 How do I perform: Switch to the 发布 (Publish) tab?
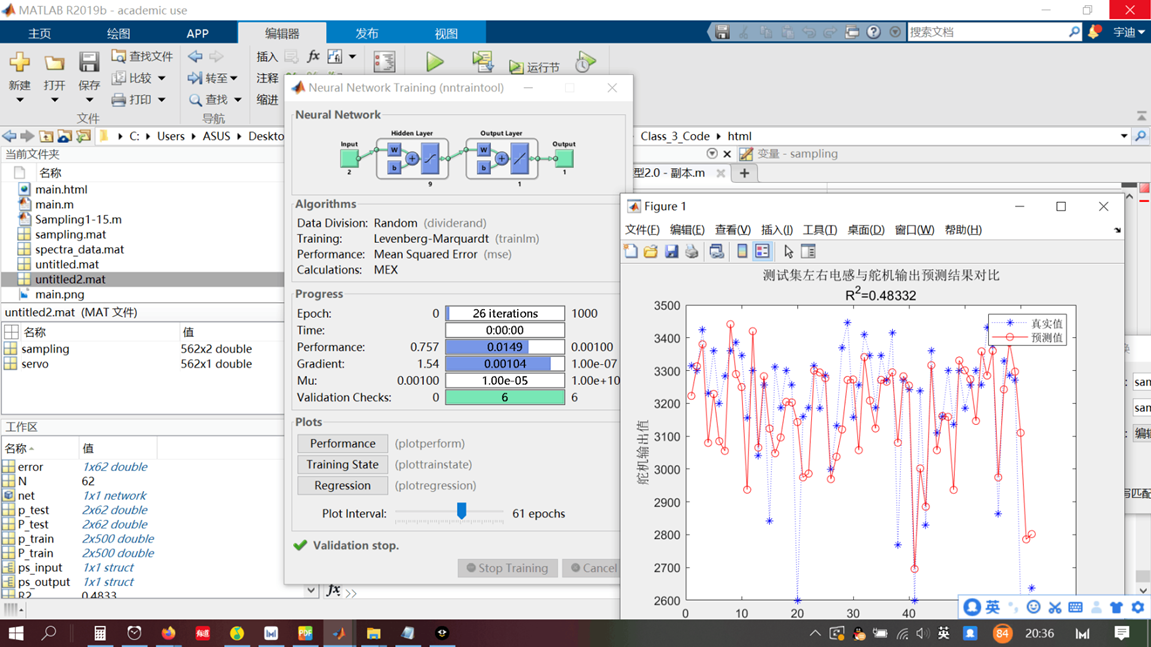coord(367,34)
